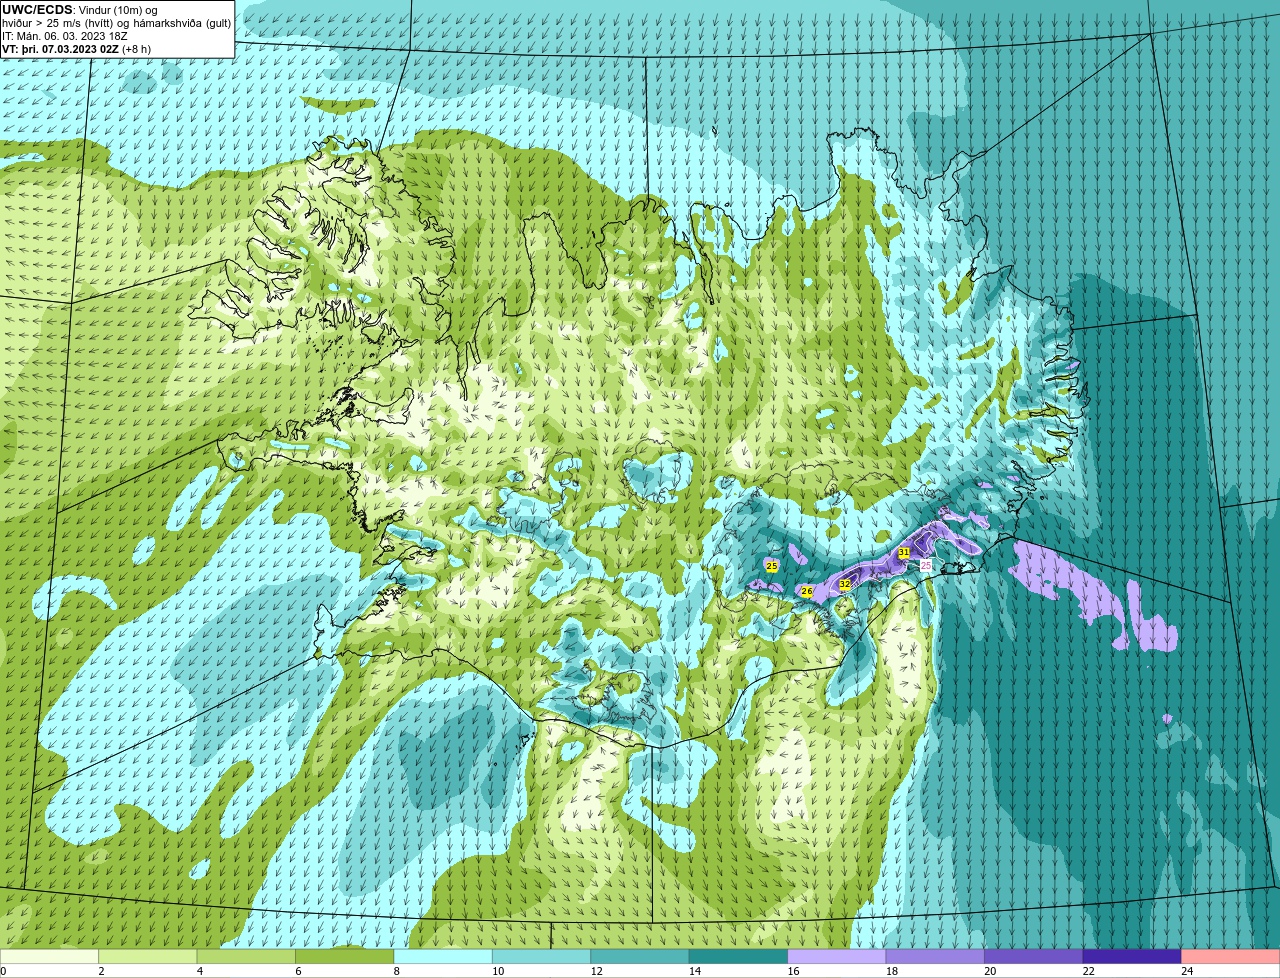Click the 8–10 m/s pale cyan legend swatch
Viewport: 1280px width, 978px height.
[x=444, y=956]
